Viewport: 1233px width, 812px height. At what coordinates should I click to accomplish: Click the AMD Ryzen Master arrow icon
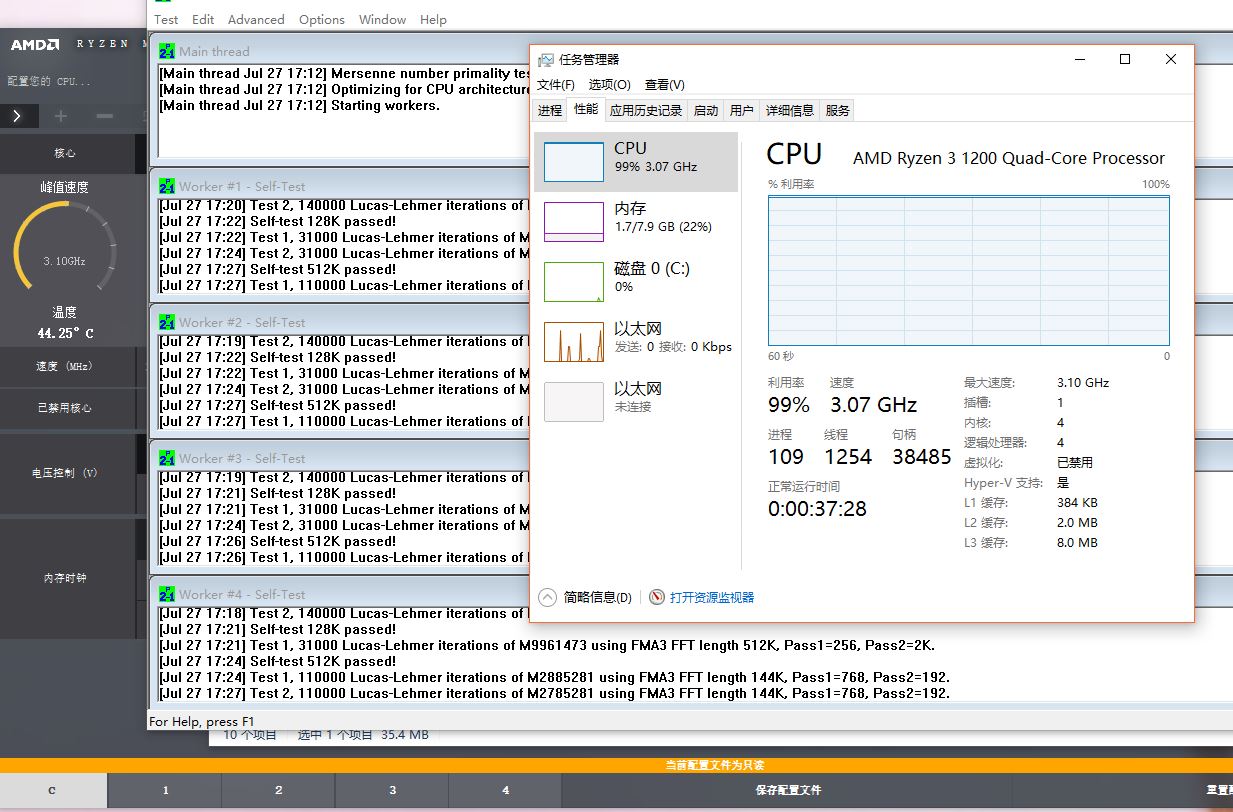pyautogui.click(x=19, y=116)
